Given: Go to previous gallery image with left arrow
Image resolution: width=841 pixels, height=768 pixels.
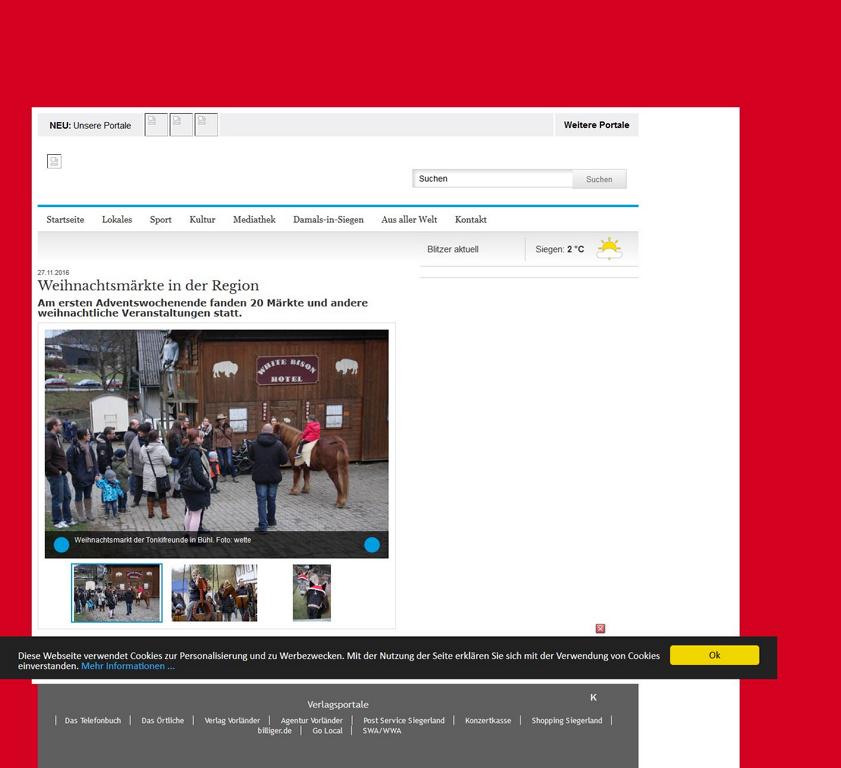Looking at the screenshot, I should (x=61, y=544).
